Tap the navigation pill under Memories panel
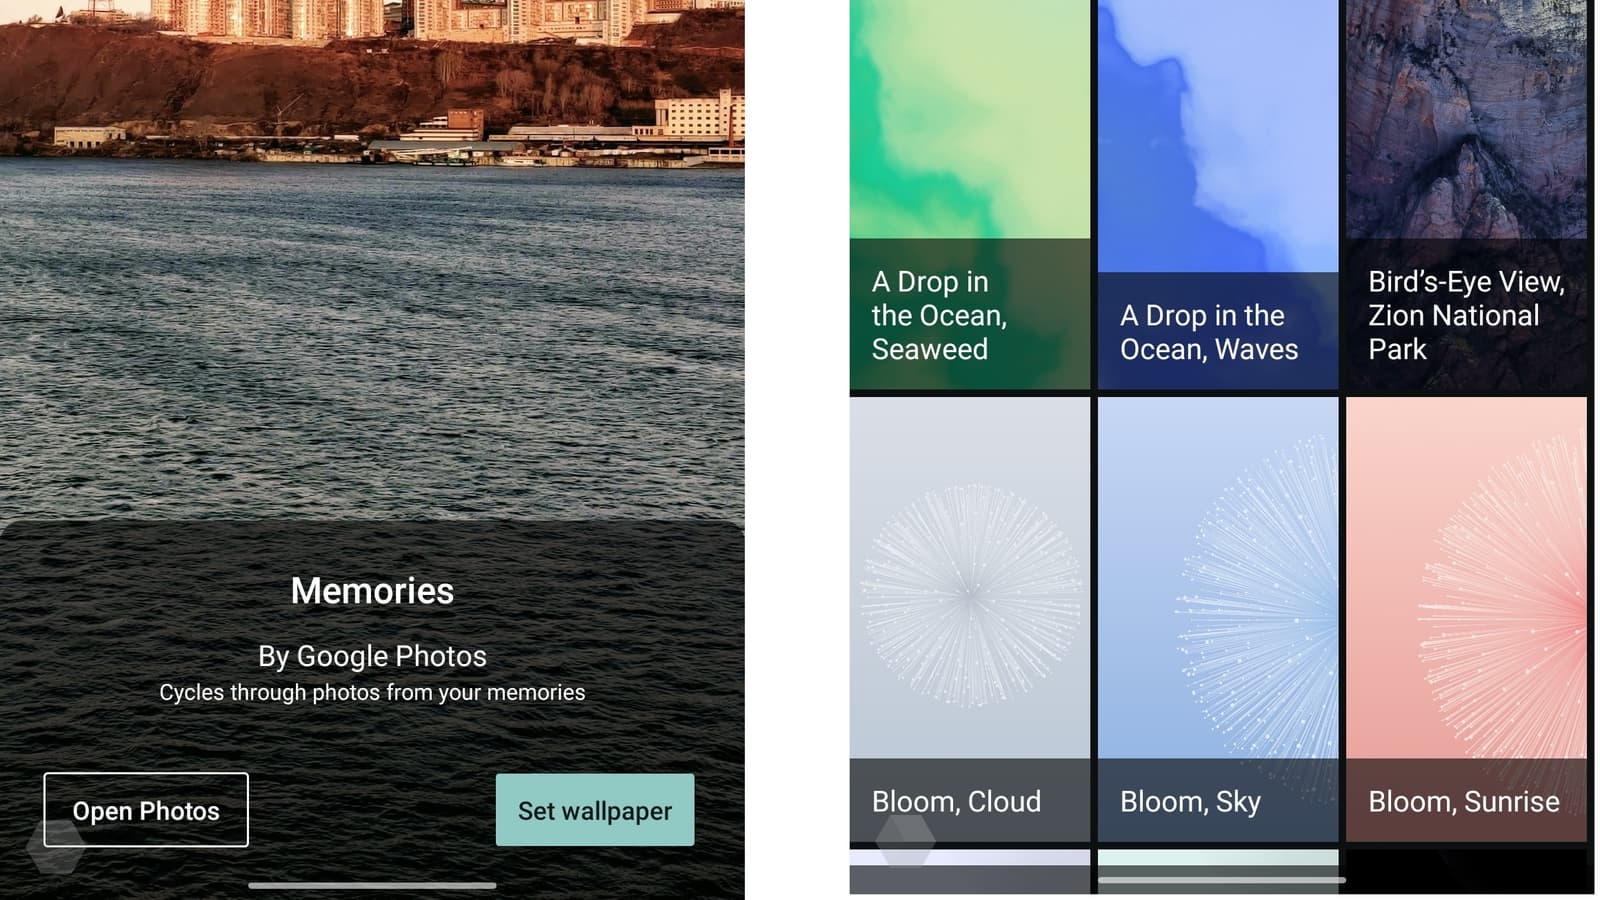This screenshot has height=900, width=1600. 372,885
